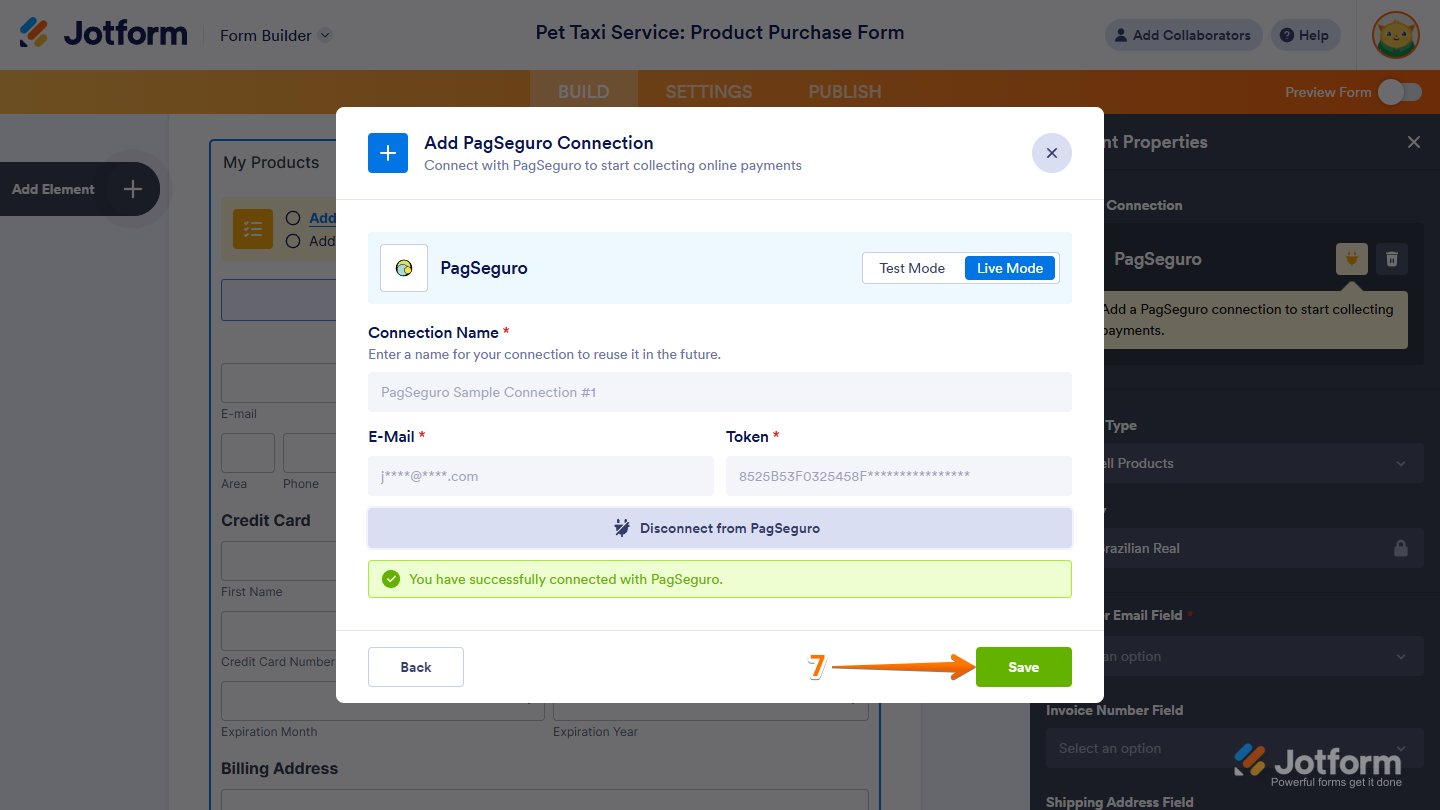The height and width of the screenshot is (810, 1440).
Task: Select Live Mode option
Action: (x=1009, y=268)
